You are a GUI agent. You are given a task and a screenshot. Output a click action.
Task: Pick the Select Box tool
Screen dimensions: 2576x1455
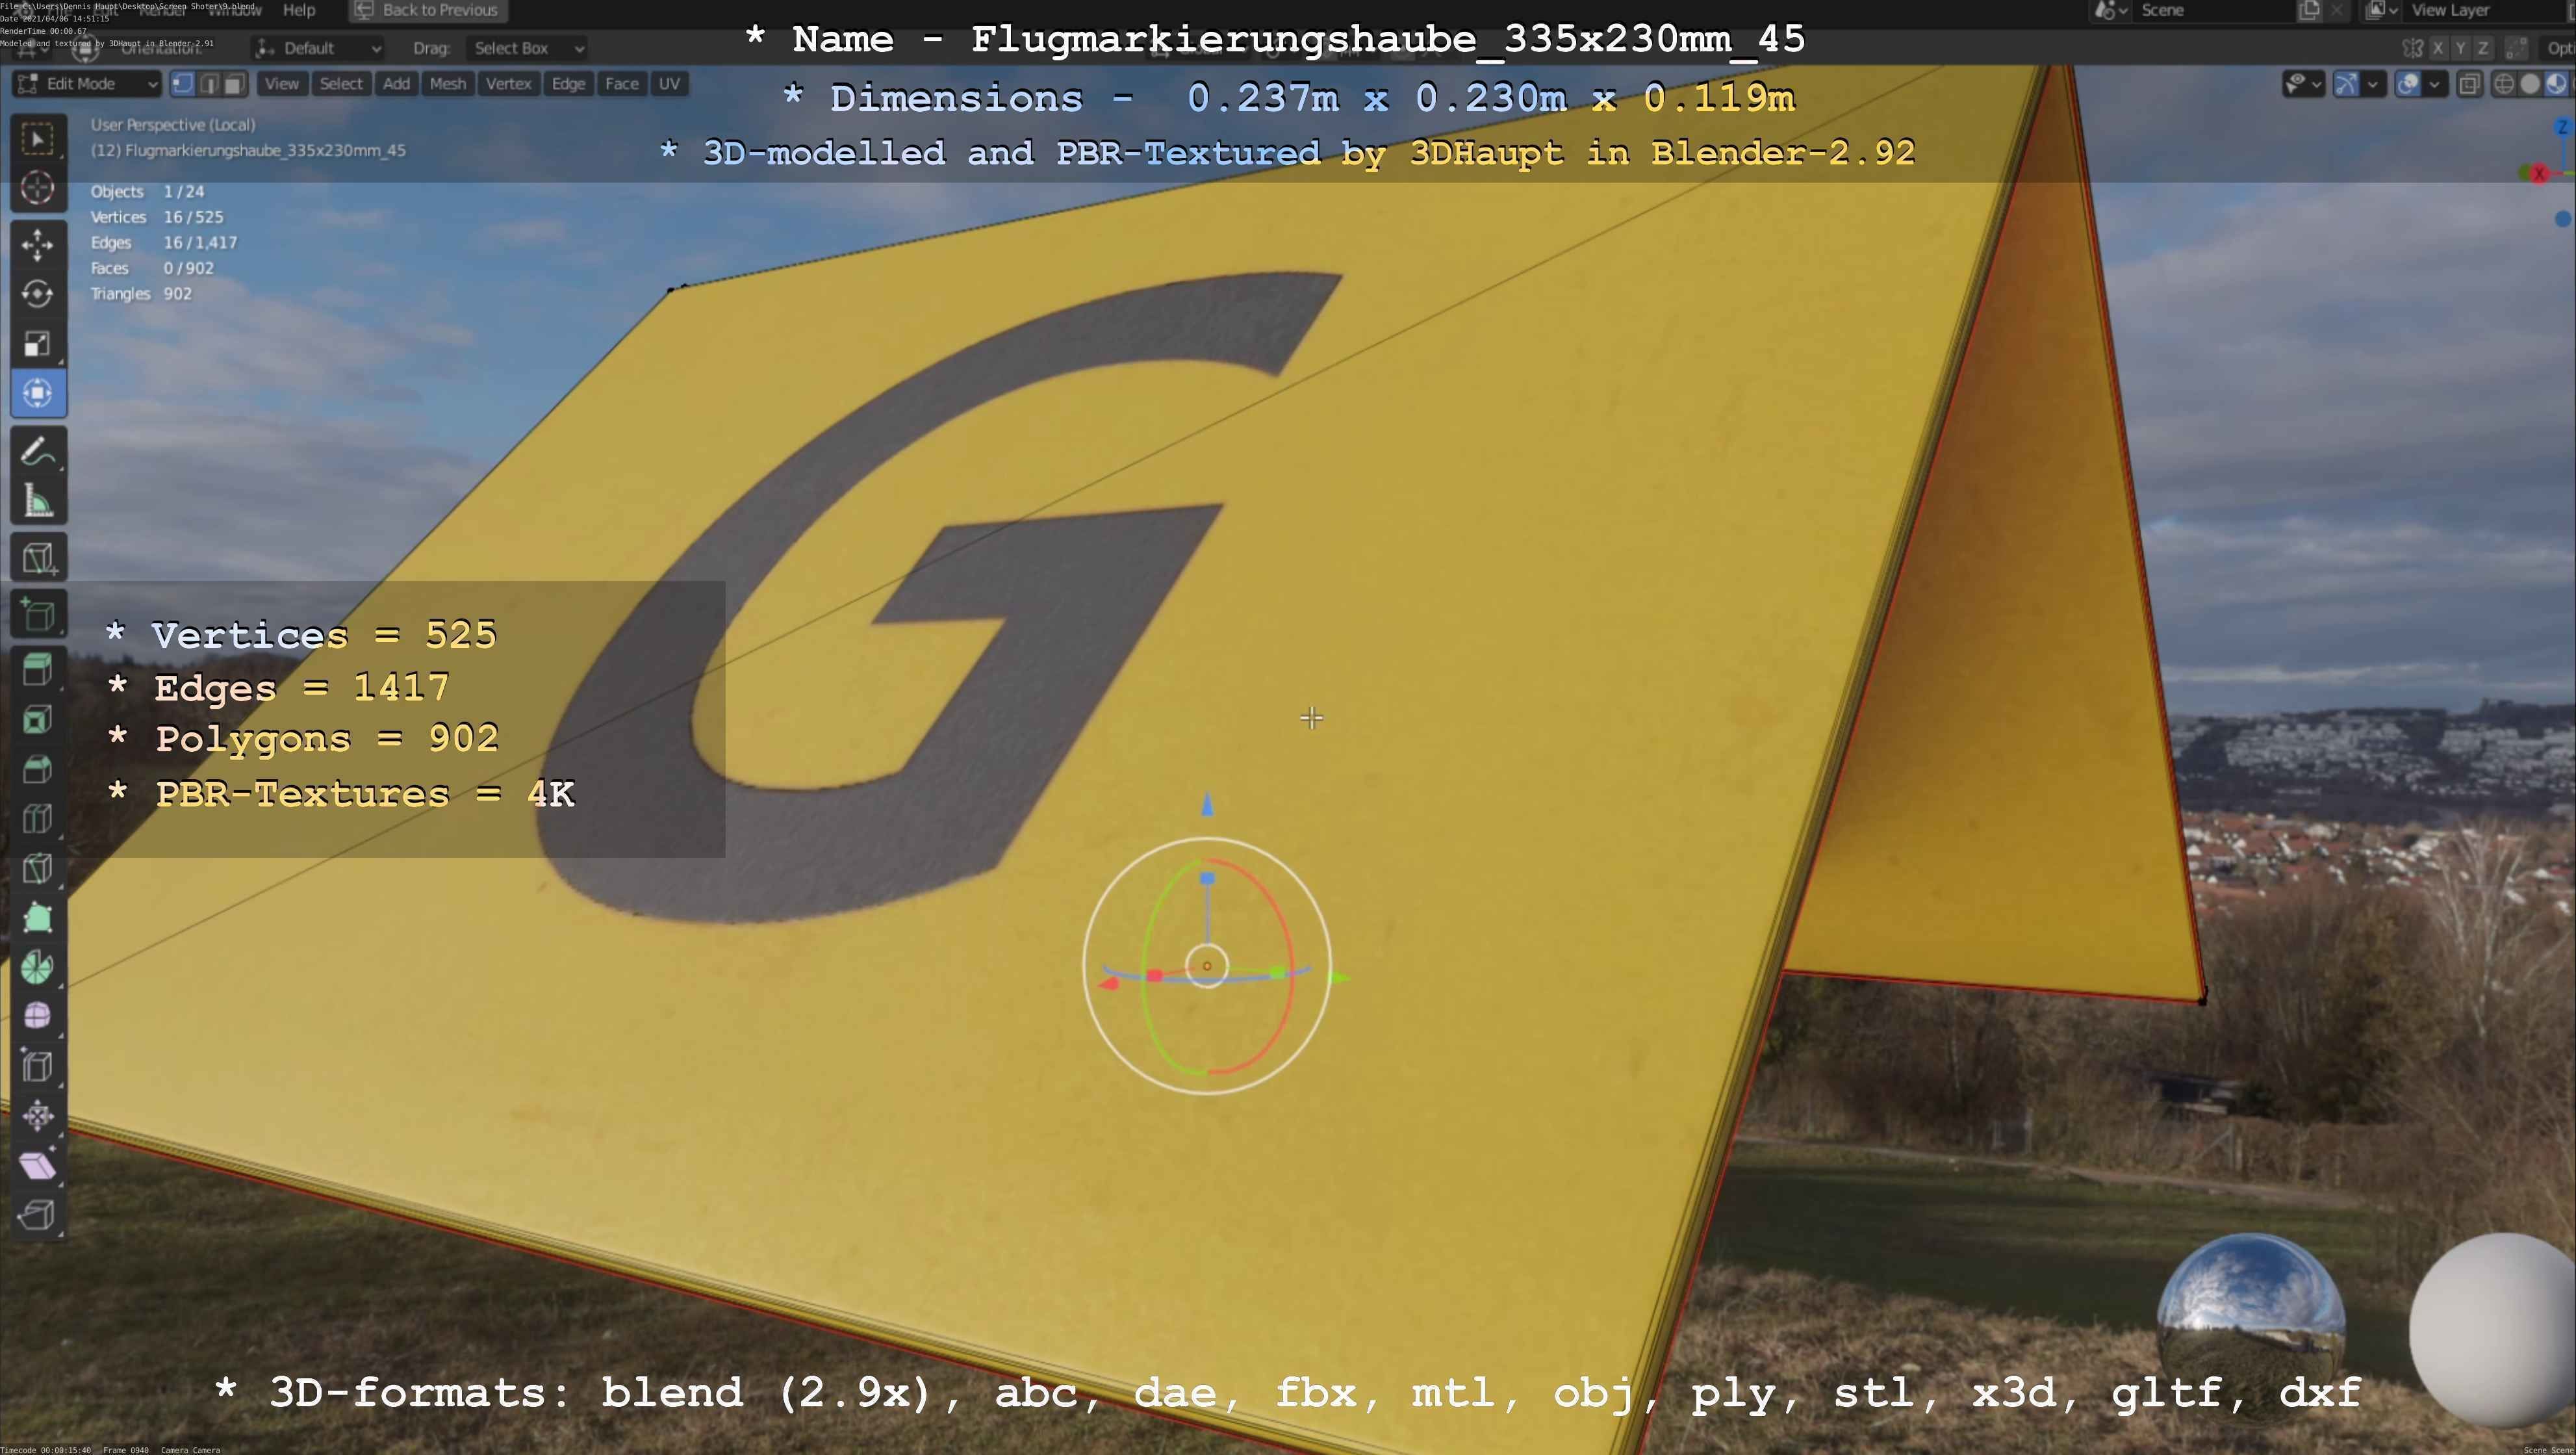(x=38, y=139)
